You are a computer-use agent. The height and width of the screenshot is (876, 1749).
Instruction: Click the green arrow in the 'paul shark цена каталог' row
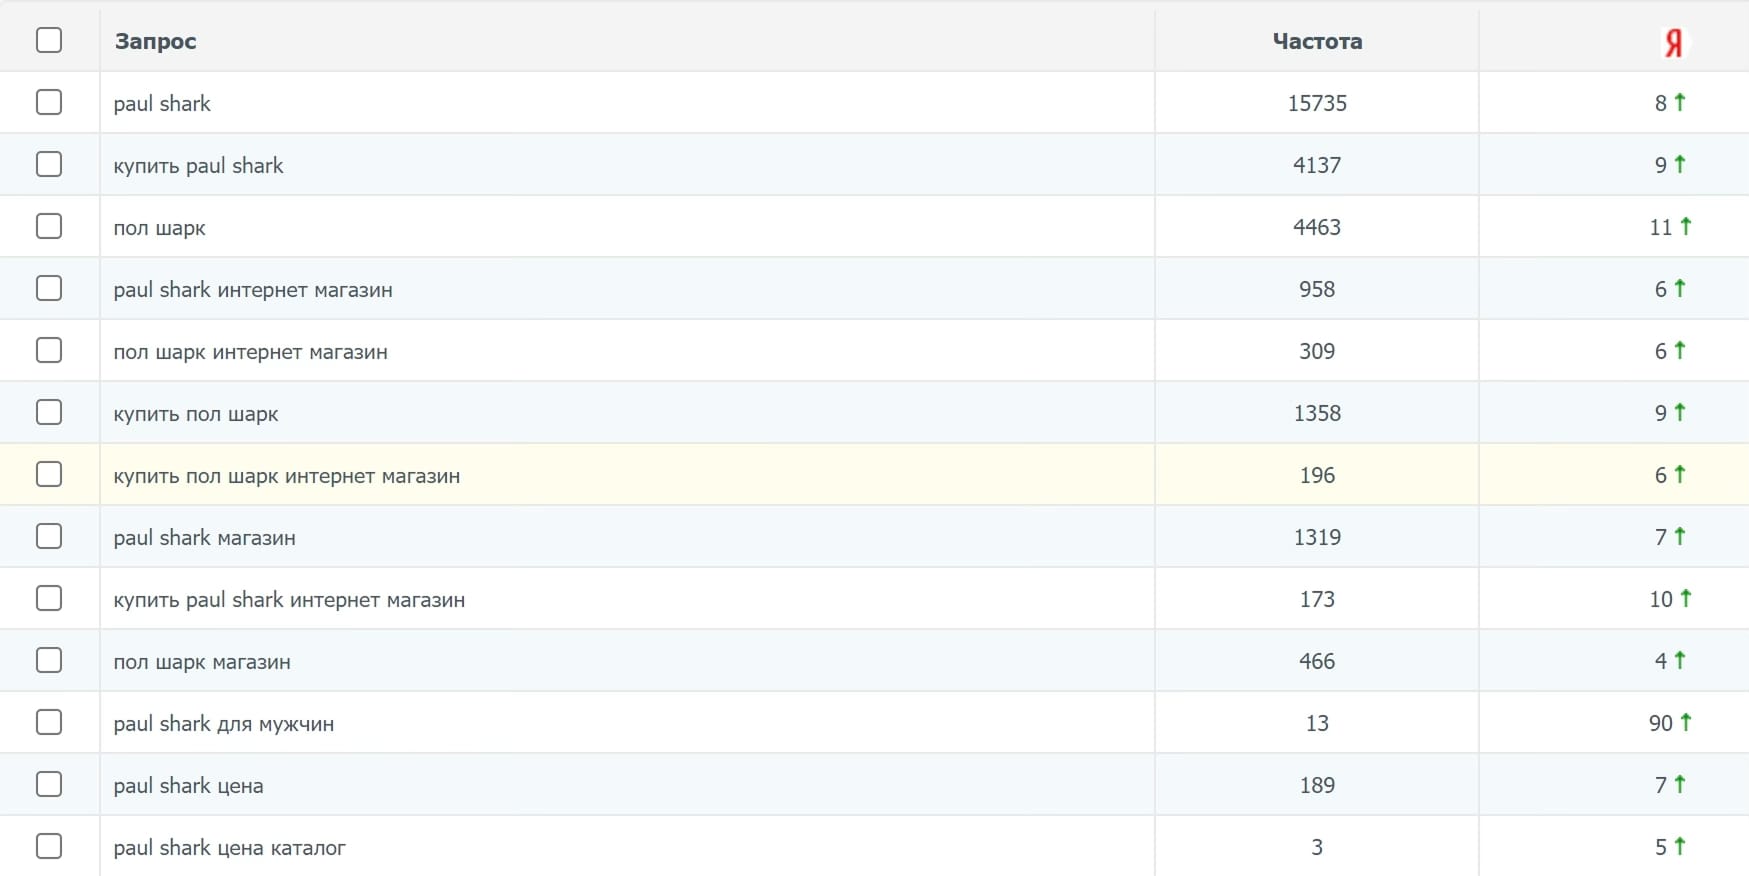click(x=1680, y=846)
